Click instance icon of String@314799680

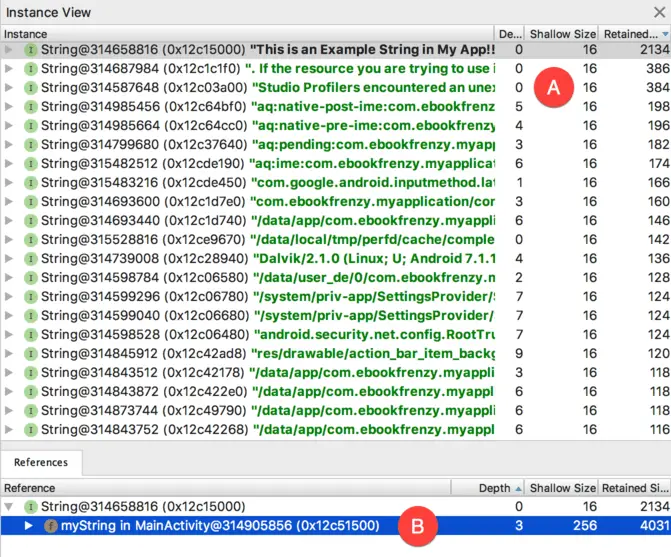30,145
